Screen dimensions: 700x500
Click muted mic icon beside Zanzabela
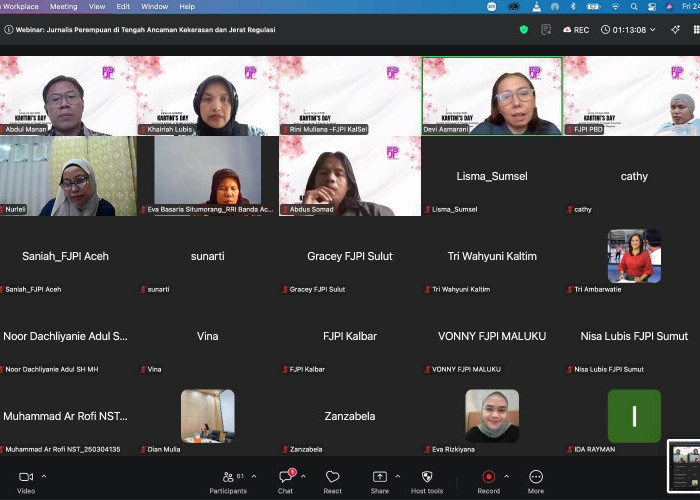coord(285,450)
